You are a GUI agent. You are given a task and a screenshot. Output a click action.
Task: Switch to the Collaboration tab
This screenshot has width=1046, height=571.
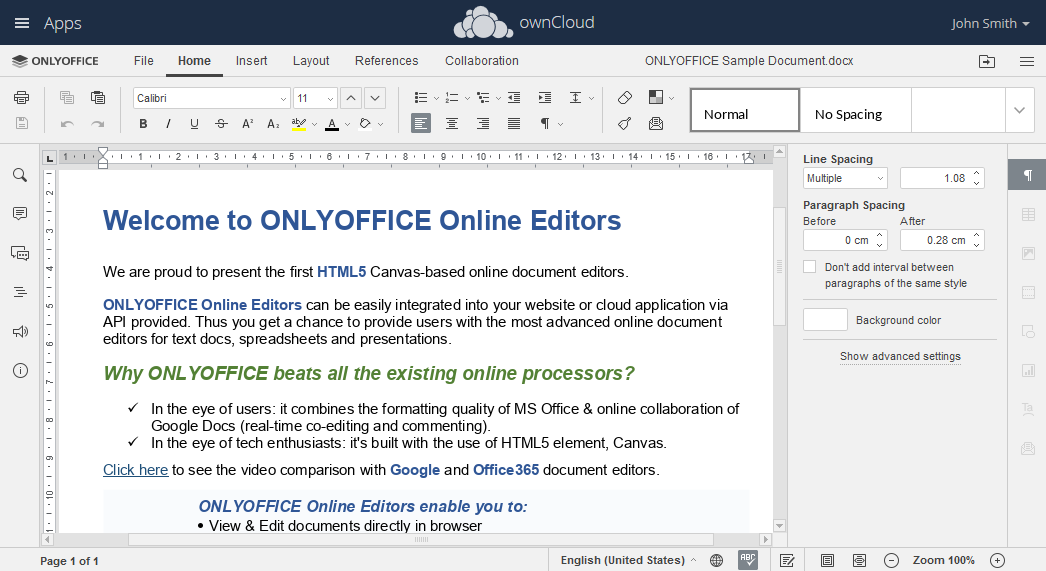tap(482, 61)
